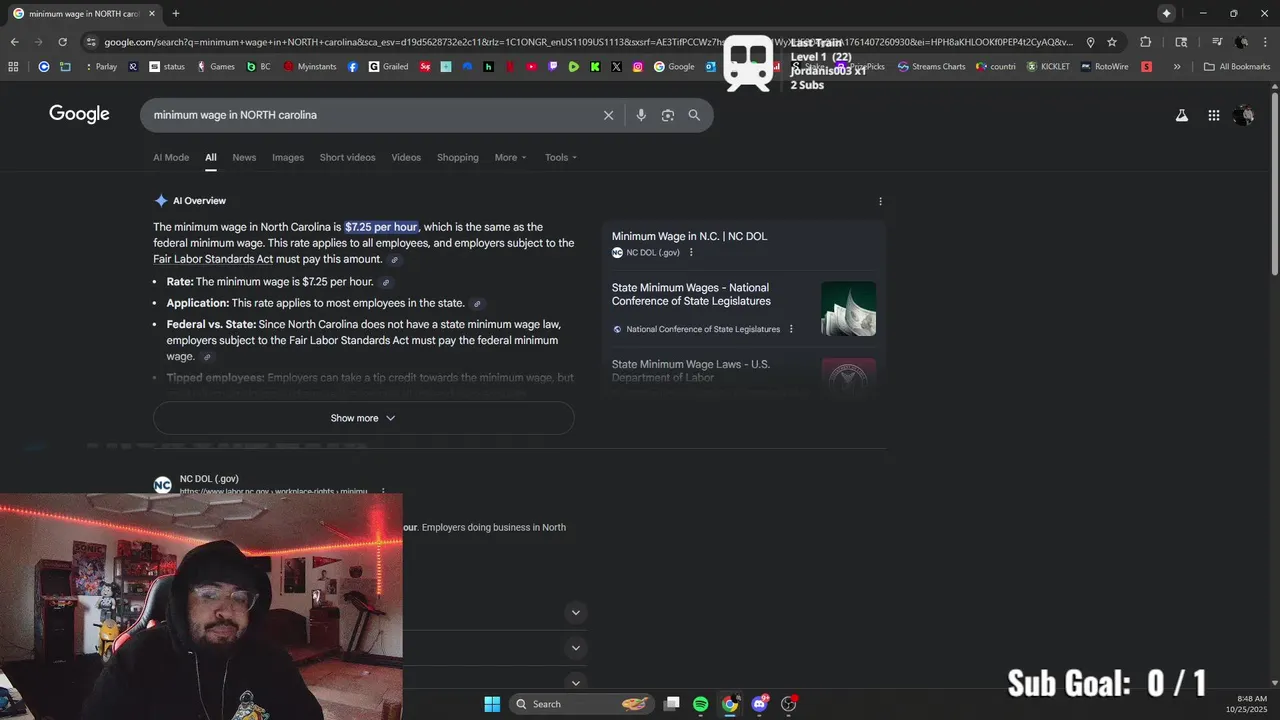Start voice search with the microphone

pos(641,115)
